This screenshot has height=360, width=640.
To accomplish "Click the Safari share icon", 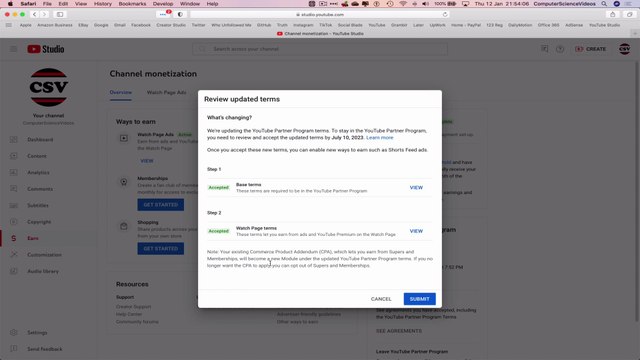I will (612, 14).
